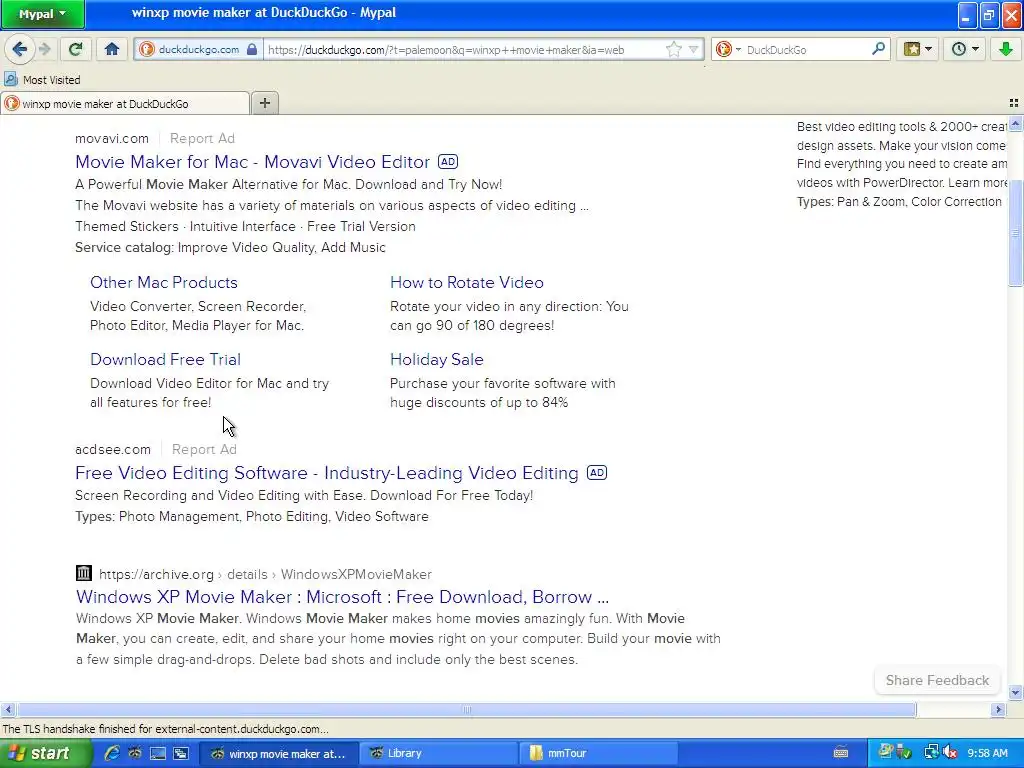Click the movavi.com domain text
This screenshot has width=1024, height=768.
click(112, 138)
